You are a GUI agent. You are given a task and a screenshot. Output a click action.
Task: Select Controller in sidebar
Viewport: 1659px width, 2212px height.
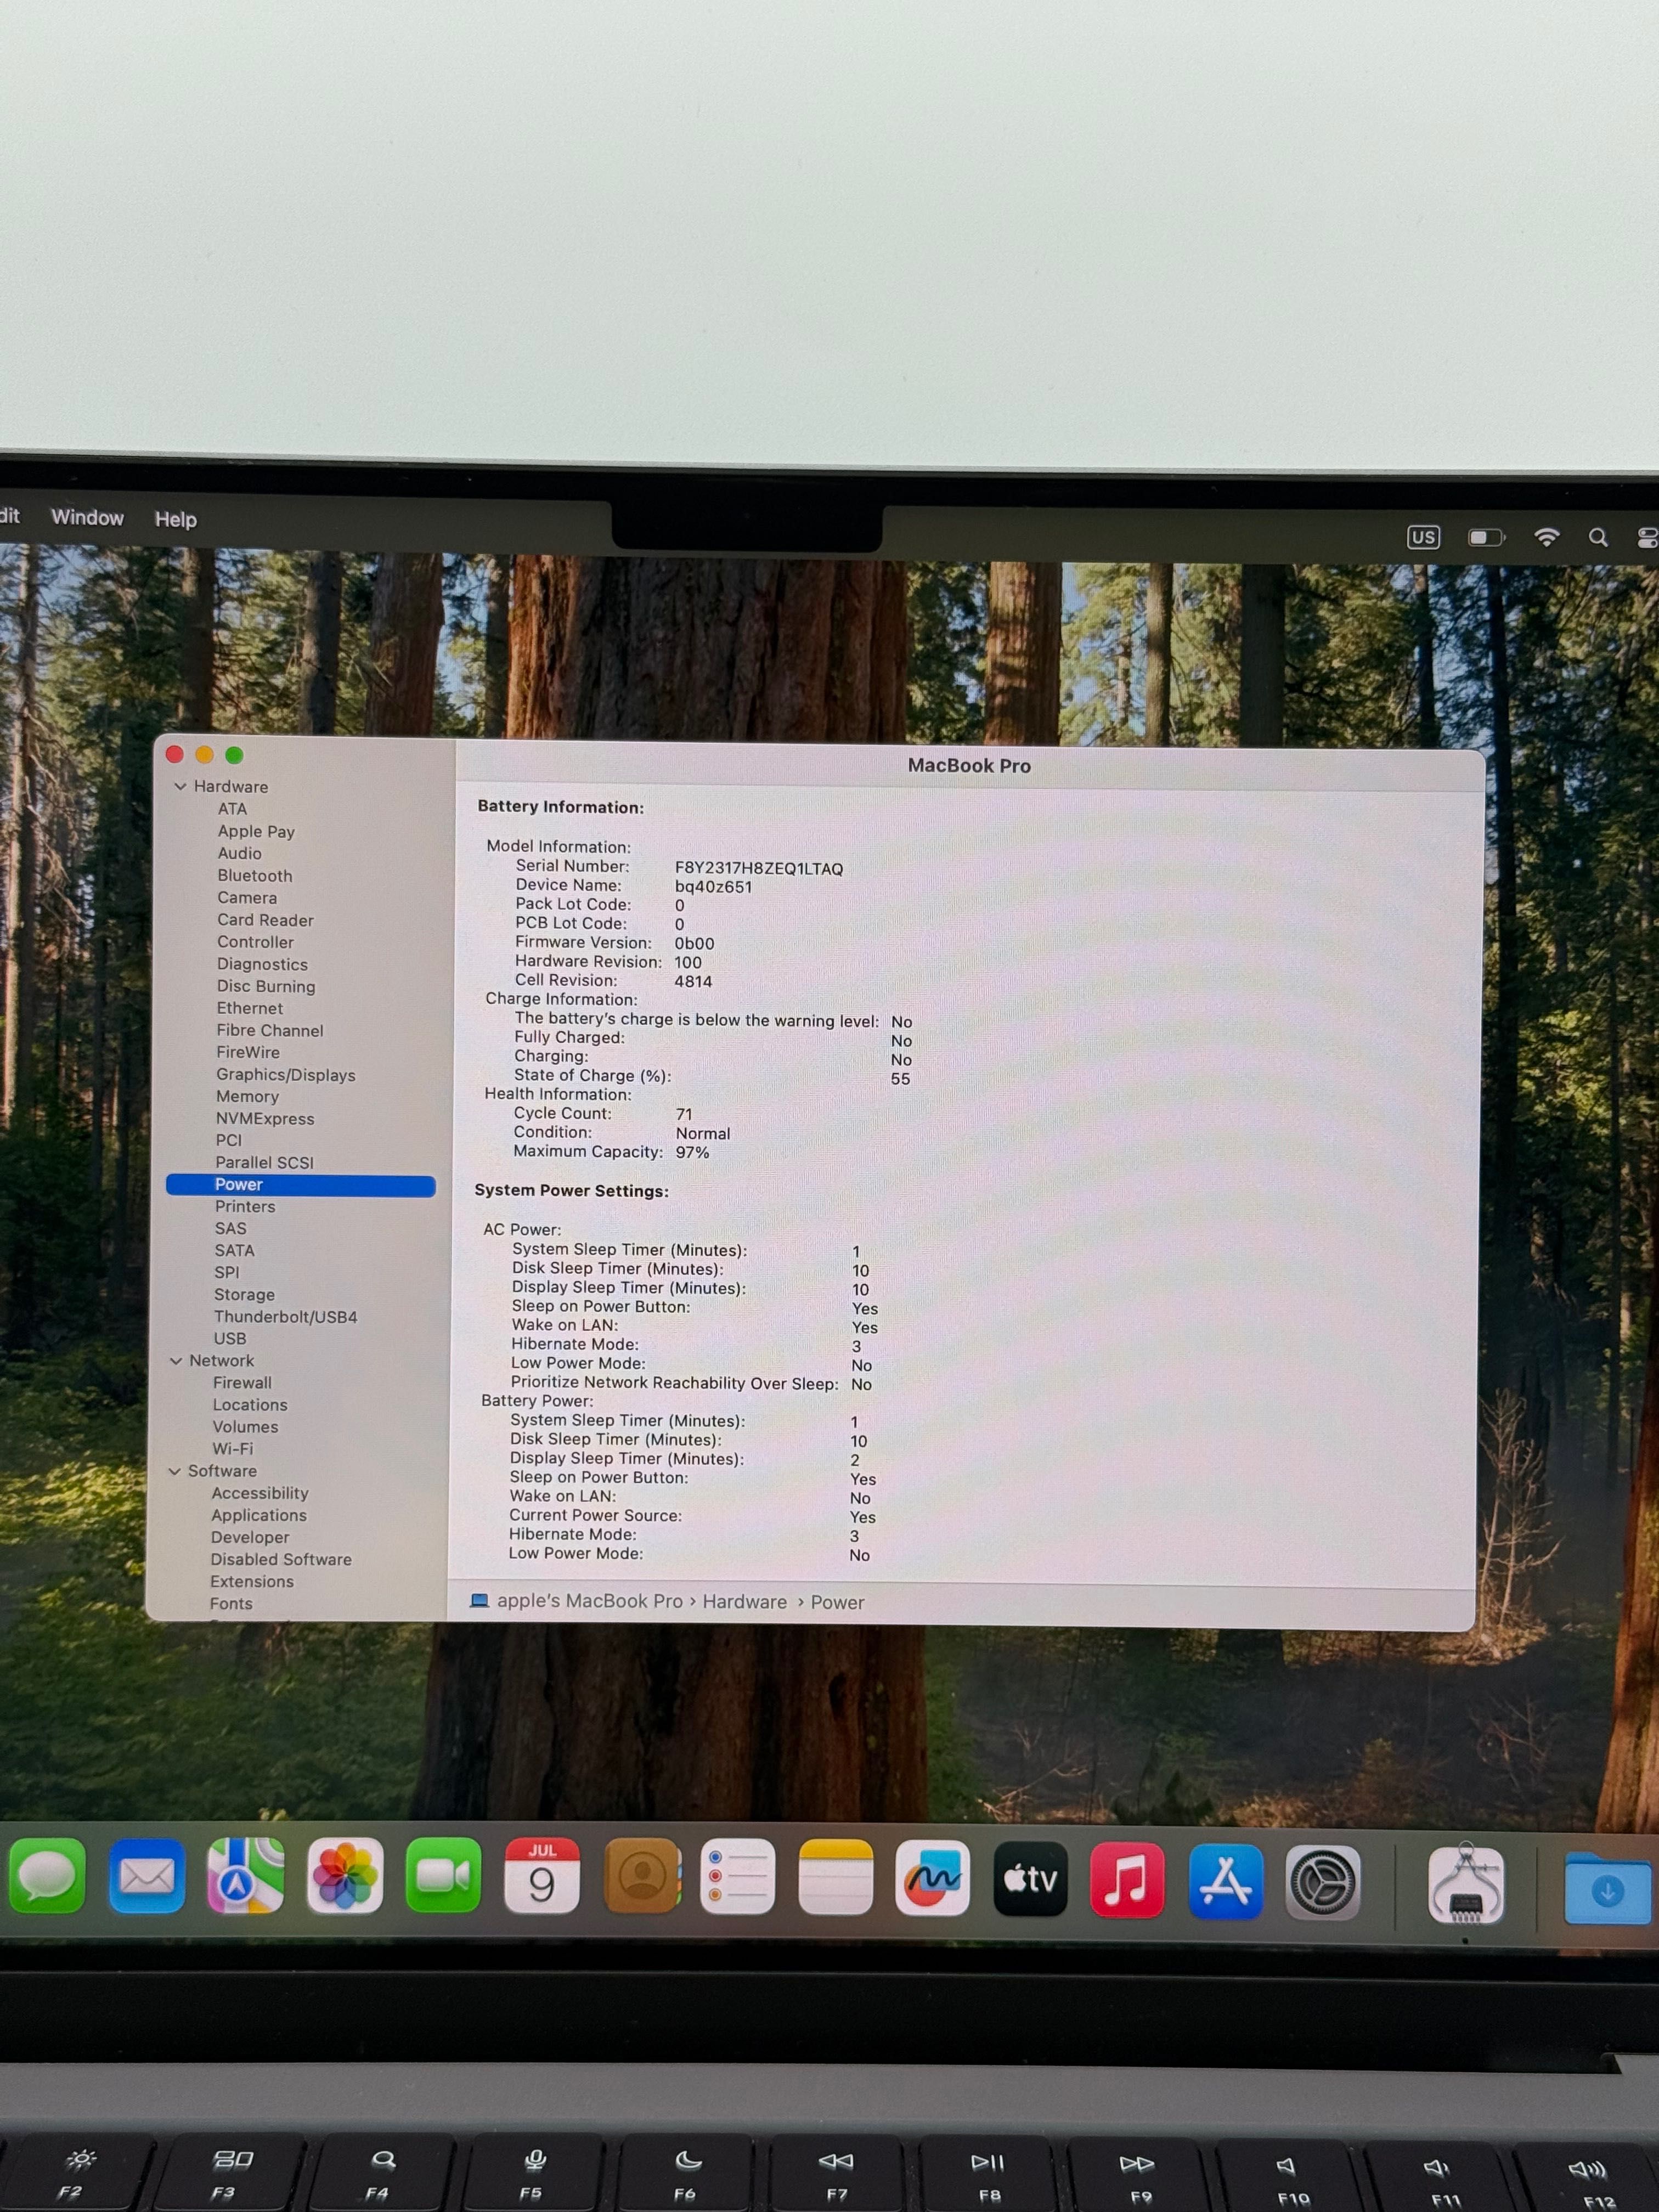coord(255,942)
